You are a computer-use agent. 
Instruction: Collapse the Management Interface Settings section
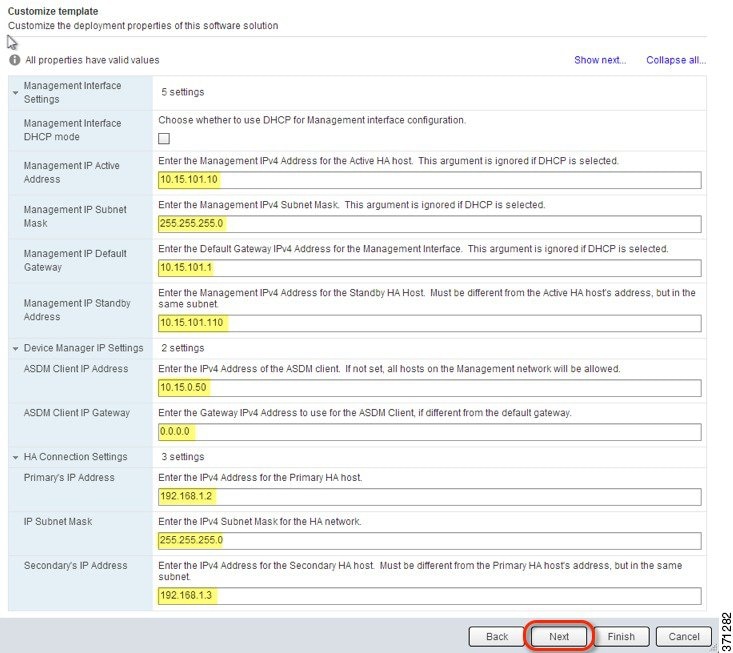[15, 92]
